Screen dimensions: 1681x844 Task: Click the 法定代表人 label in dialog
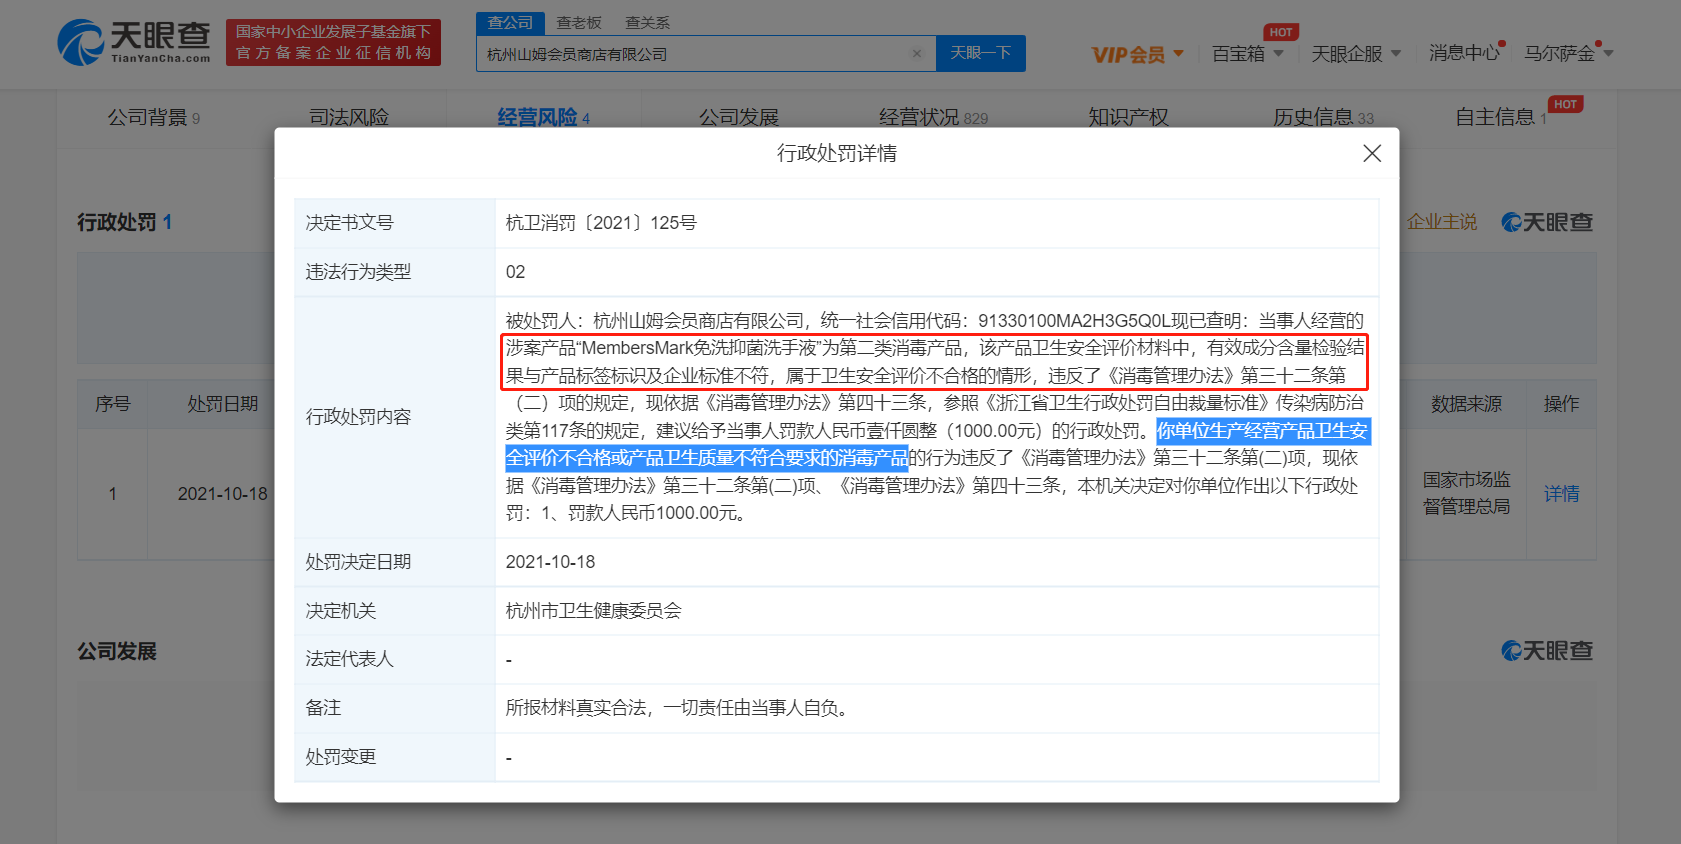tap(349, 659)
